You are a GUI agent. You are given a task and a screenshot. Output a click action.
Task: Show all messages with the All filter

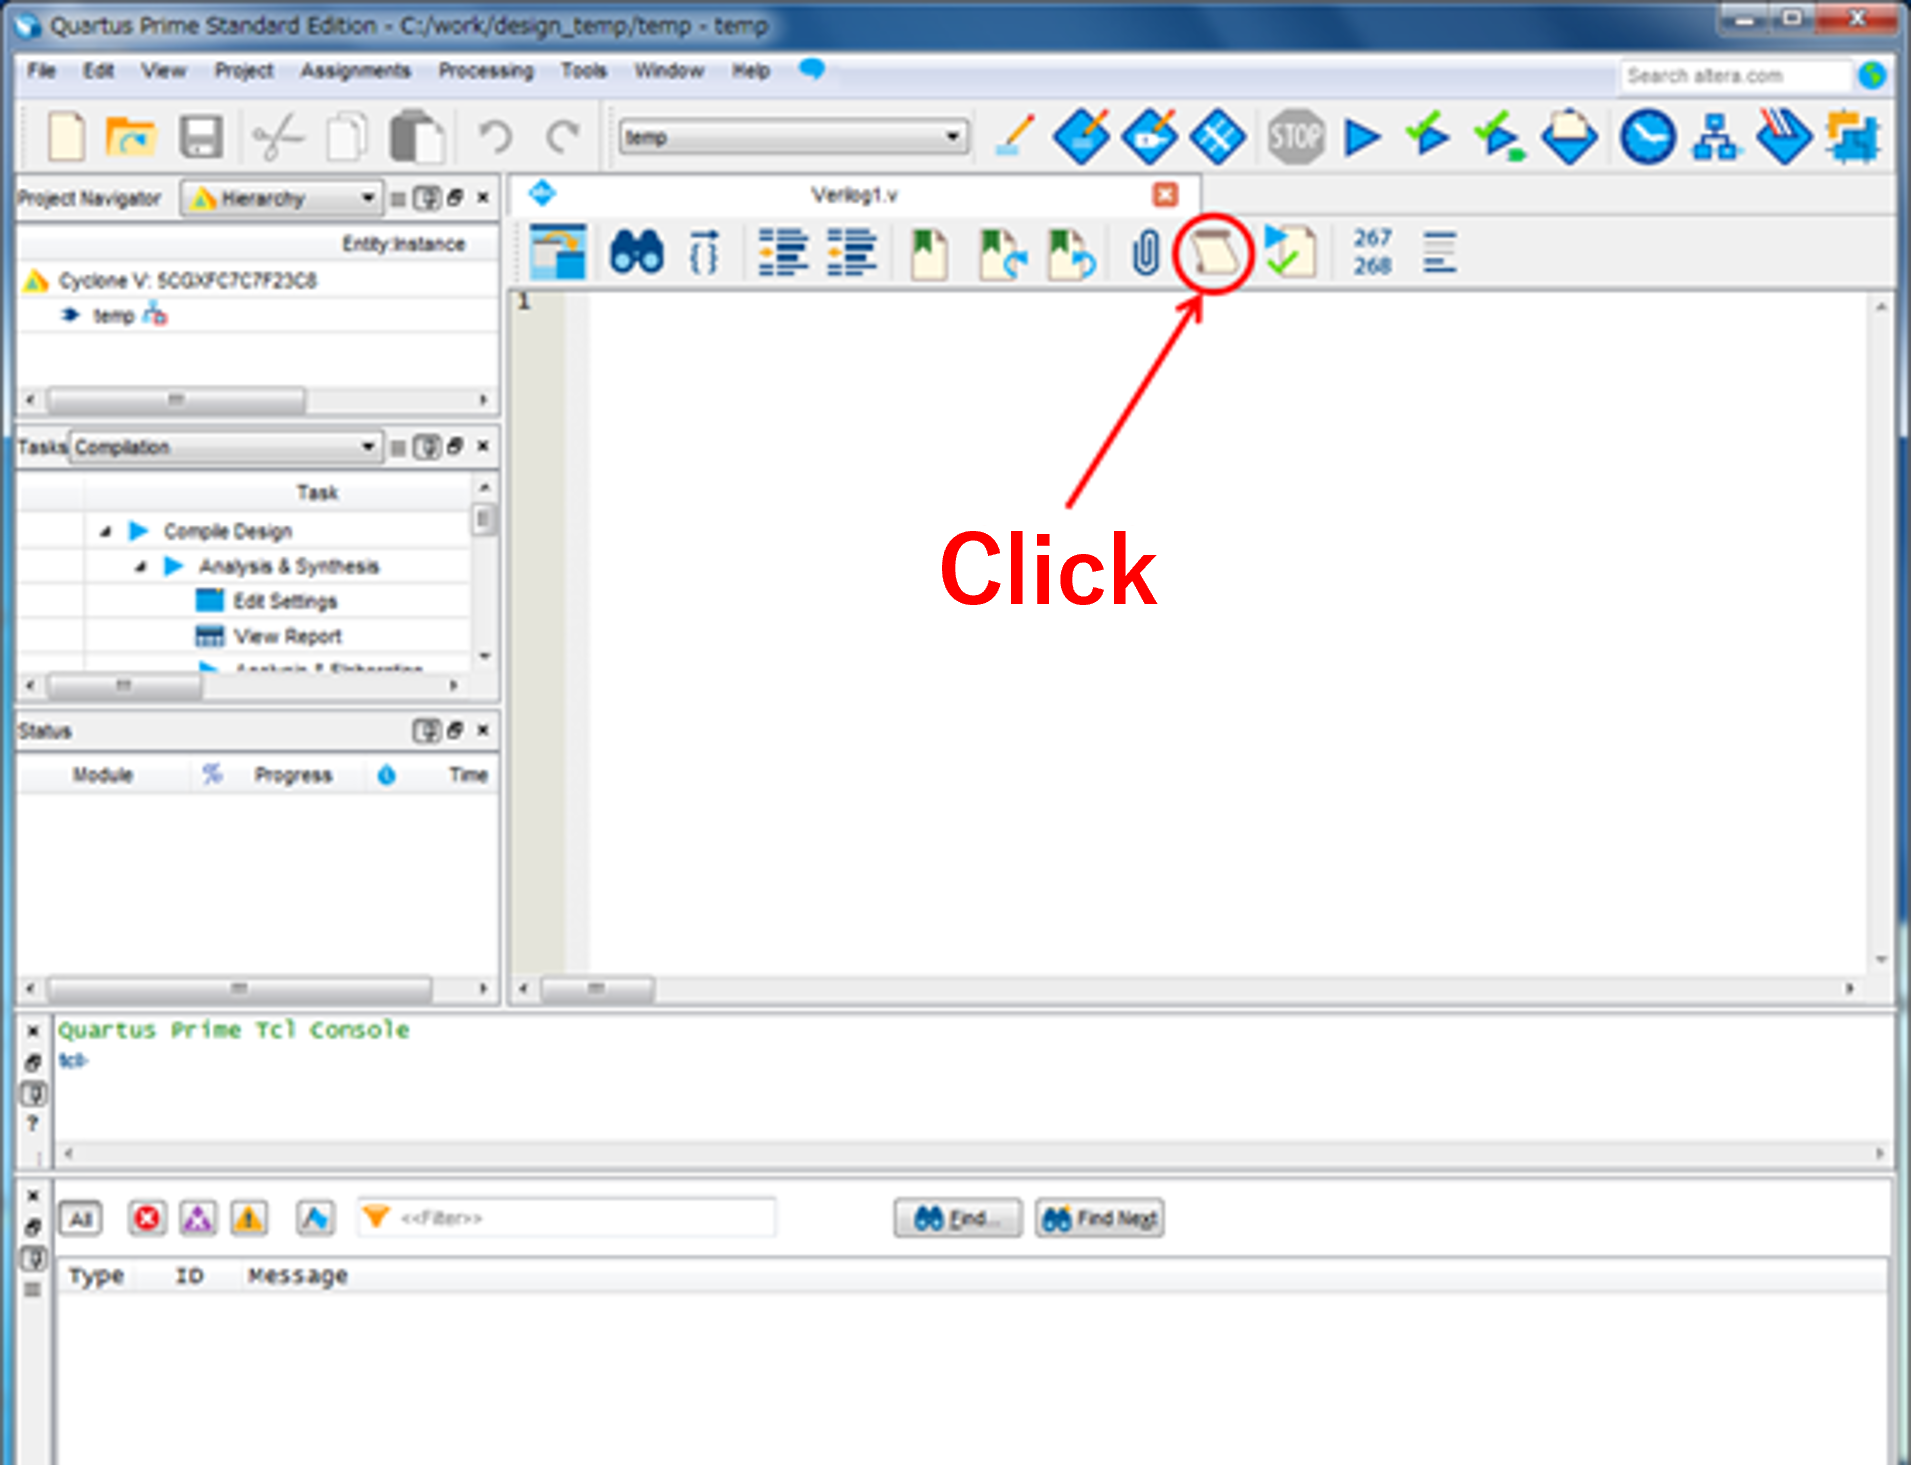[x=81, y=1218]
